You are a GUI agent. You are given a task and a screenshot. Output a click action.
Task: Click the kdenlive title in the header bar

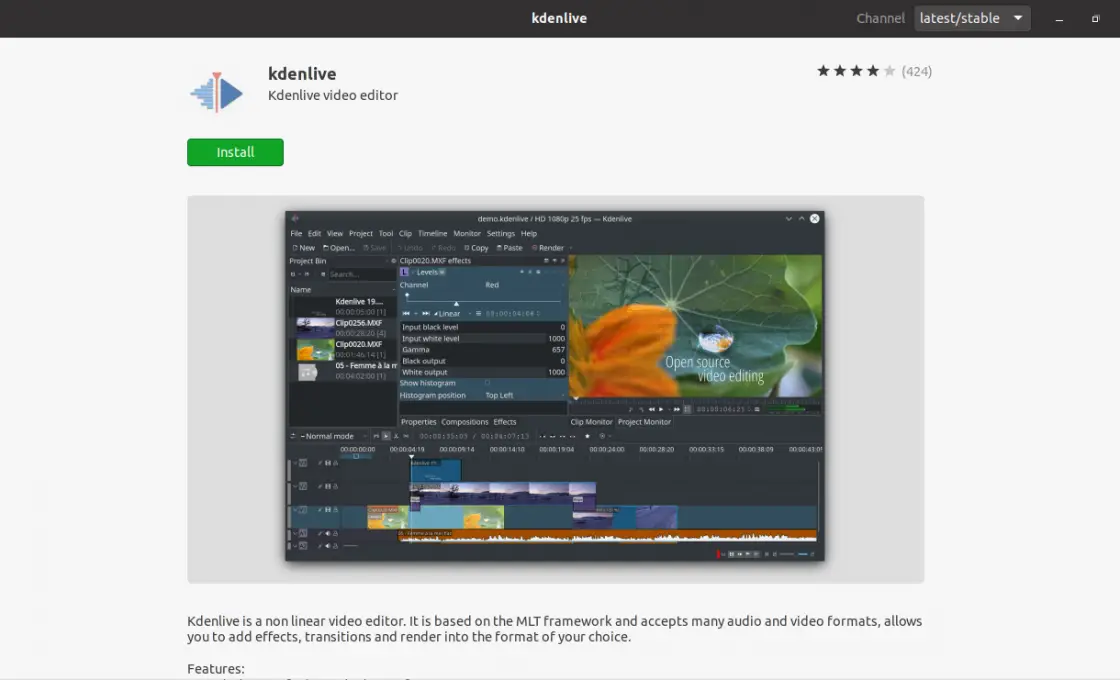click(x=559, y=19)
